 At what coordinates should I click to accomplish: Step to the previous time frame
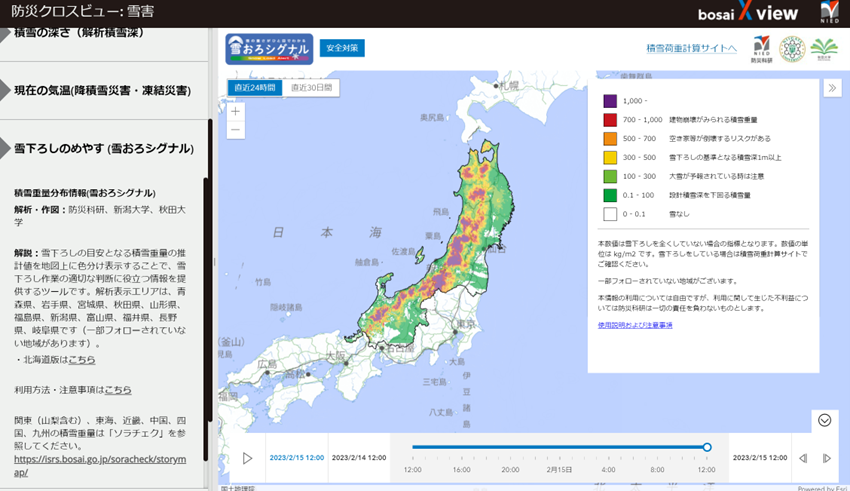point(802,458)
